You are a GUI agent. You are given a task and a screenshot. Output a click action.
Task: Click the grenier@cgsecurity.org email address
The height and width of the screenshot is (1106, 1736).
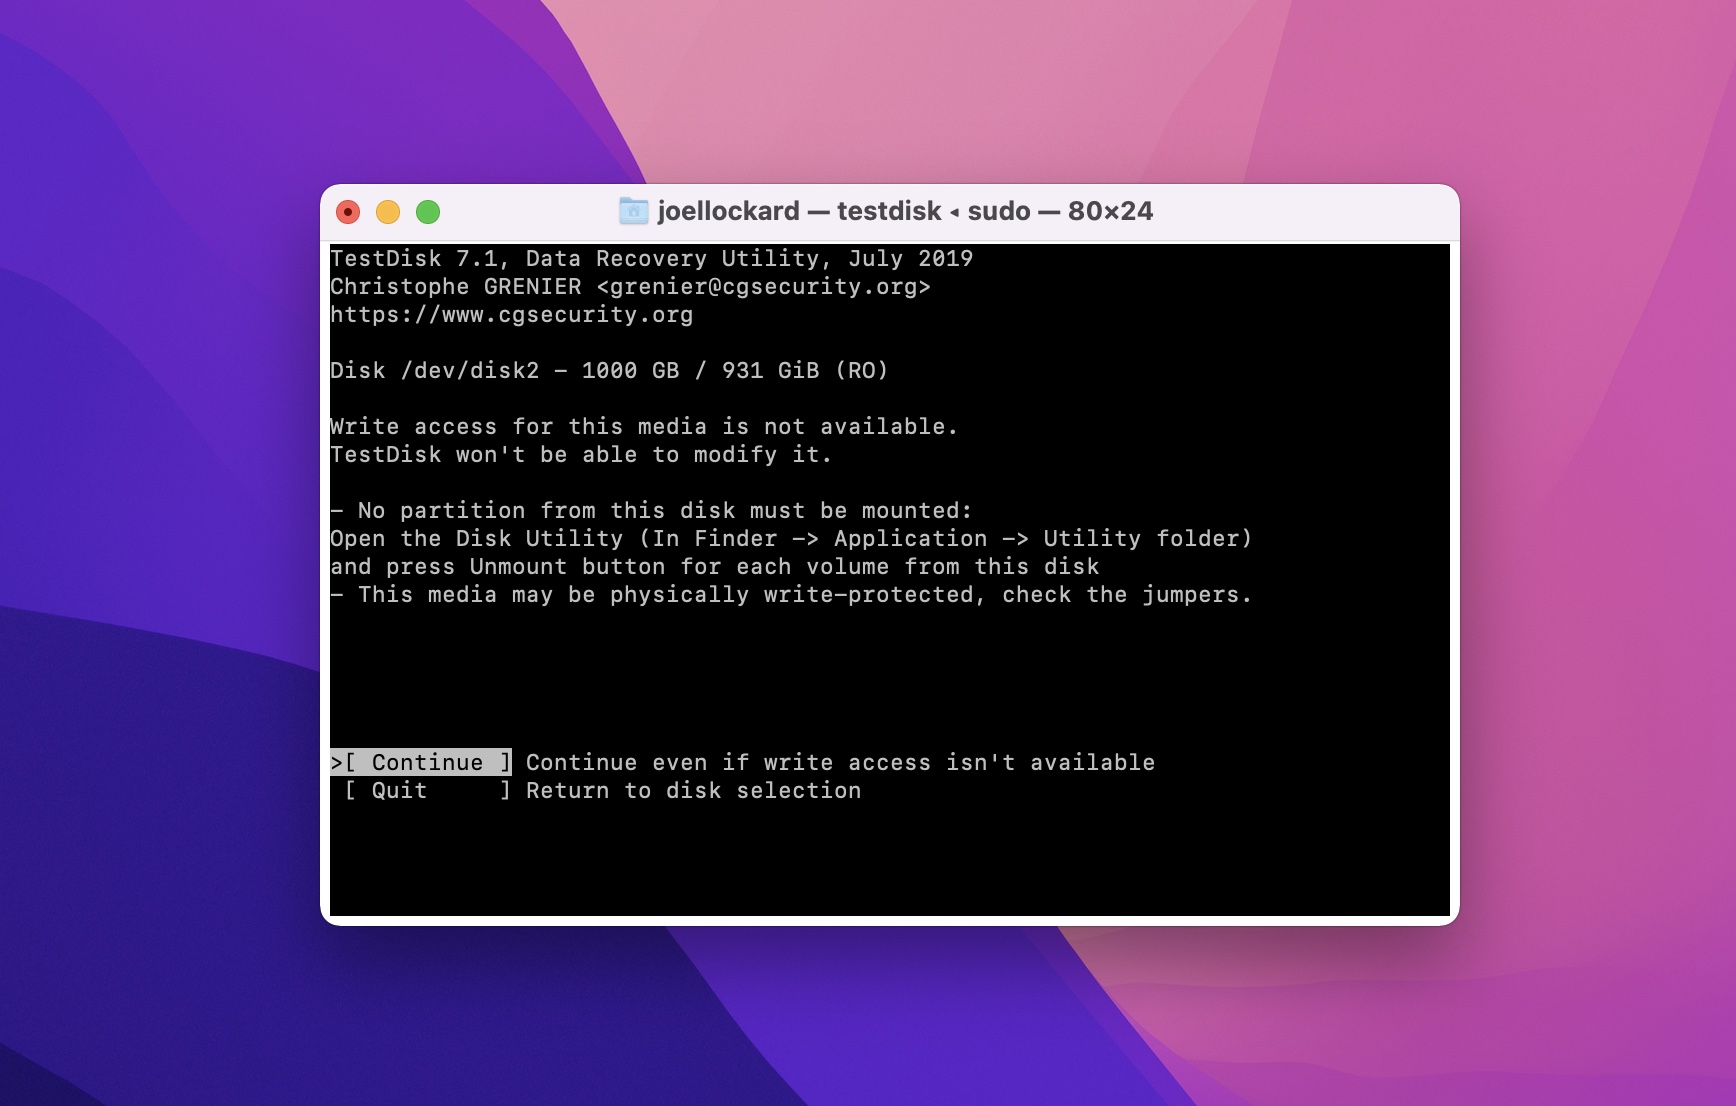(763, 287)
